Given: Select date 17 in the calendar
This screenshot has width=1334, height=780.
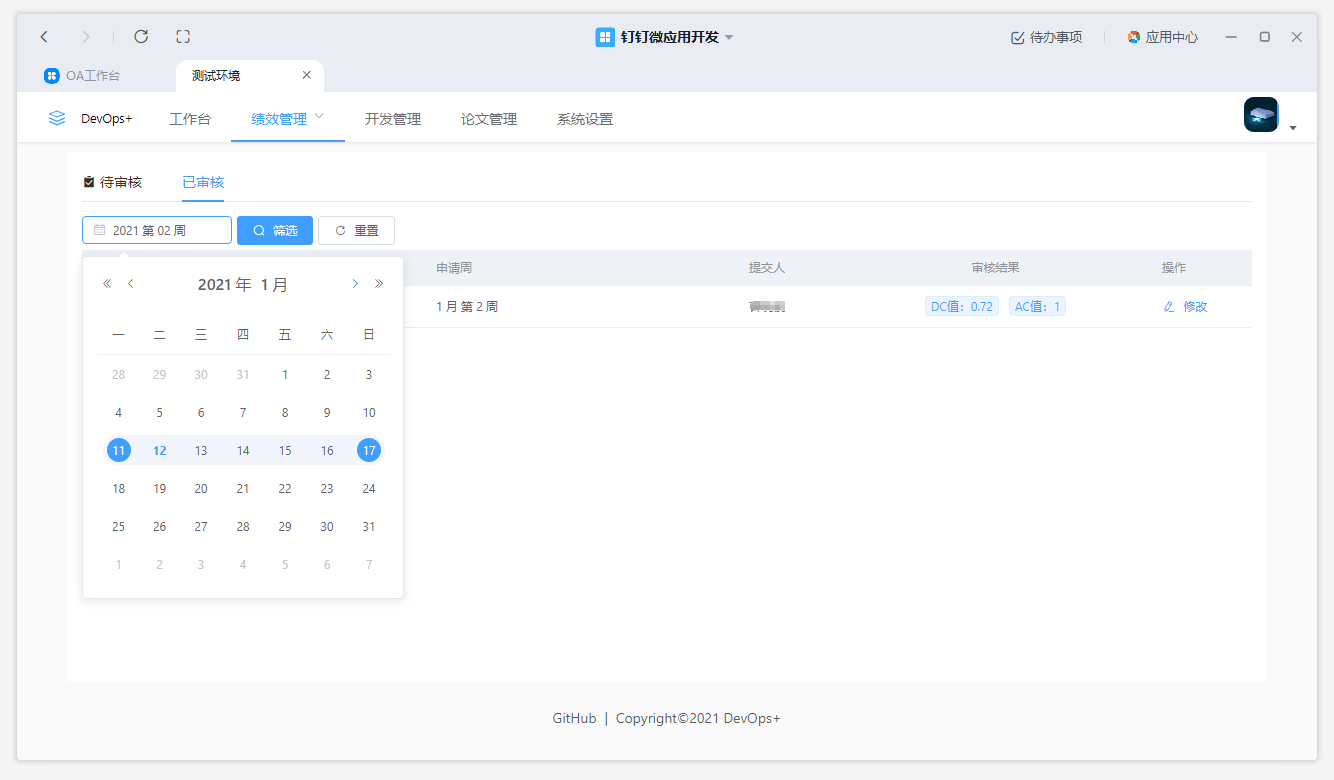Looking at the screenshot, I should click(369, 451).
